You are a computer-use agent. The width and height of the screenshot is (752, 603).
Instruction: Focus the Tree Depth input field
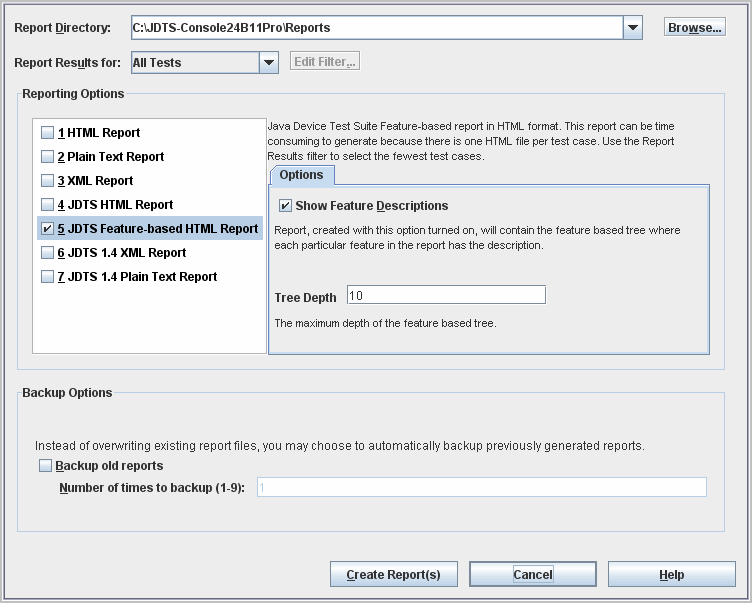[x=446, y=295]
